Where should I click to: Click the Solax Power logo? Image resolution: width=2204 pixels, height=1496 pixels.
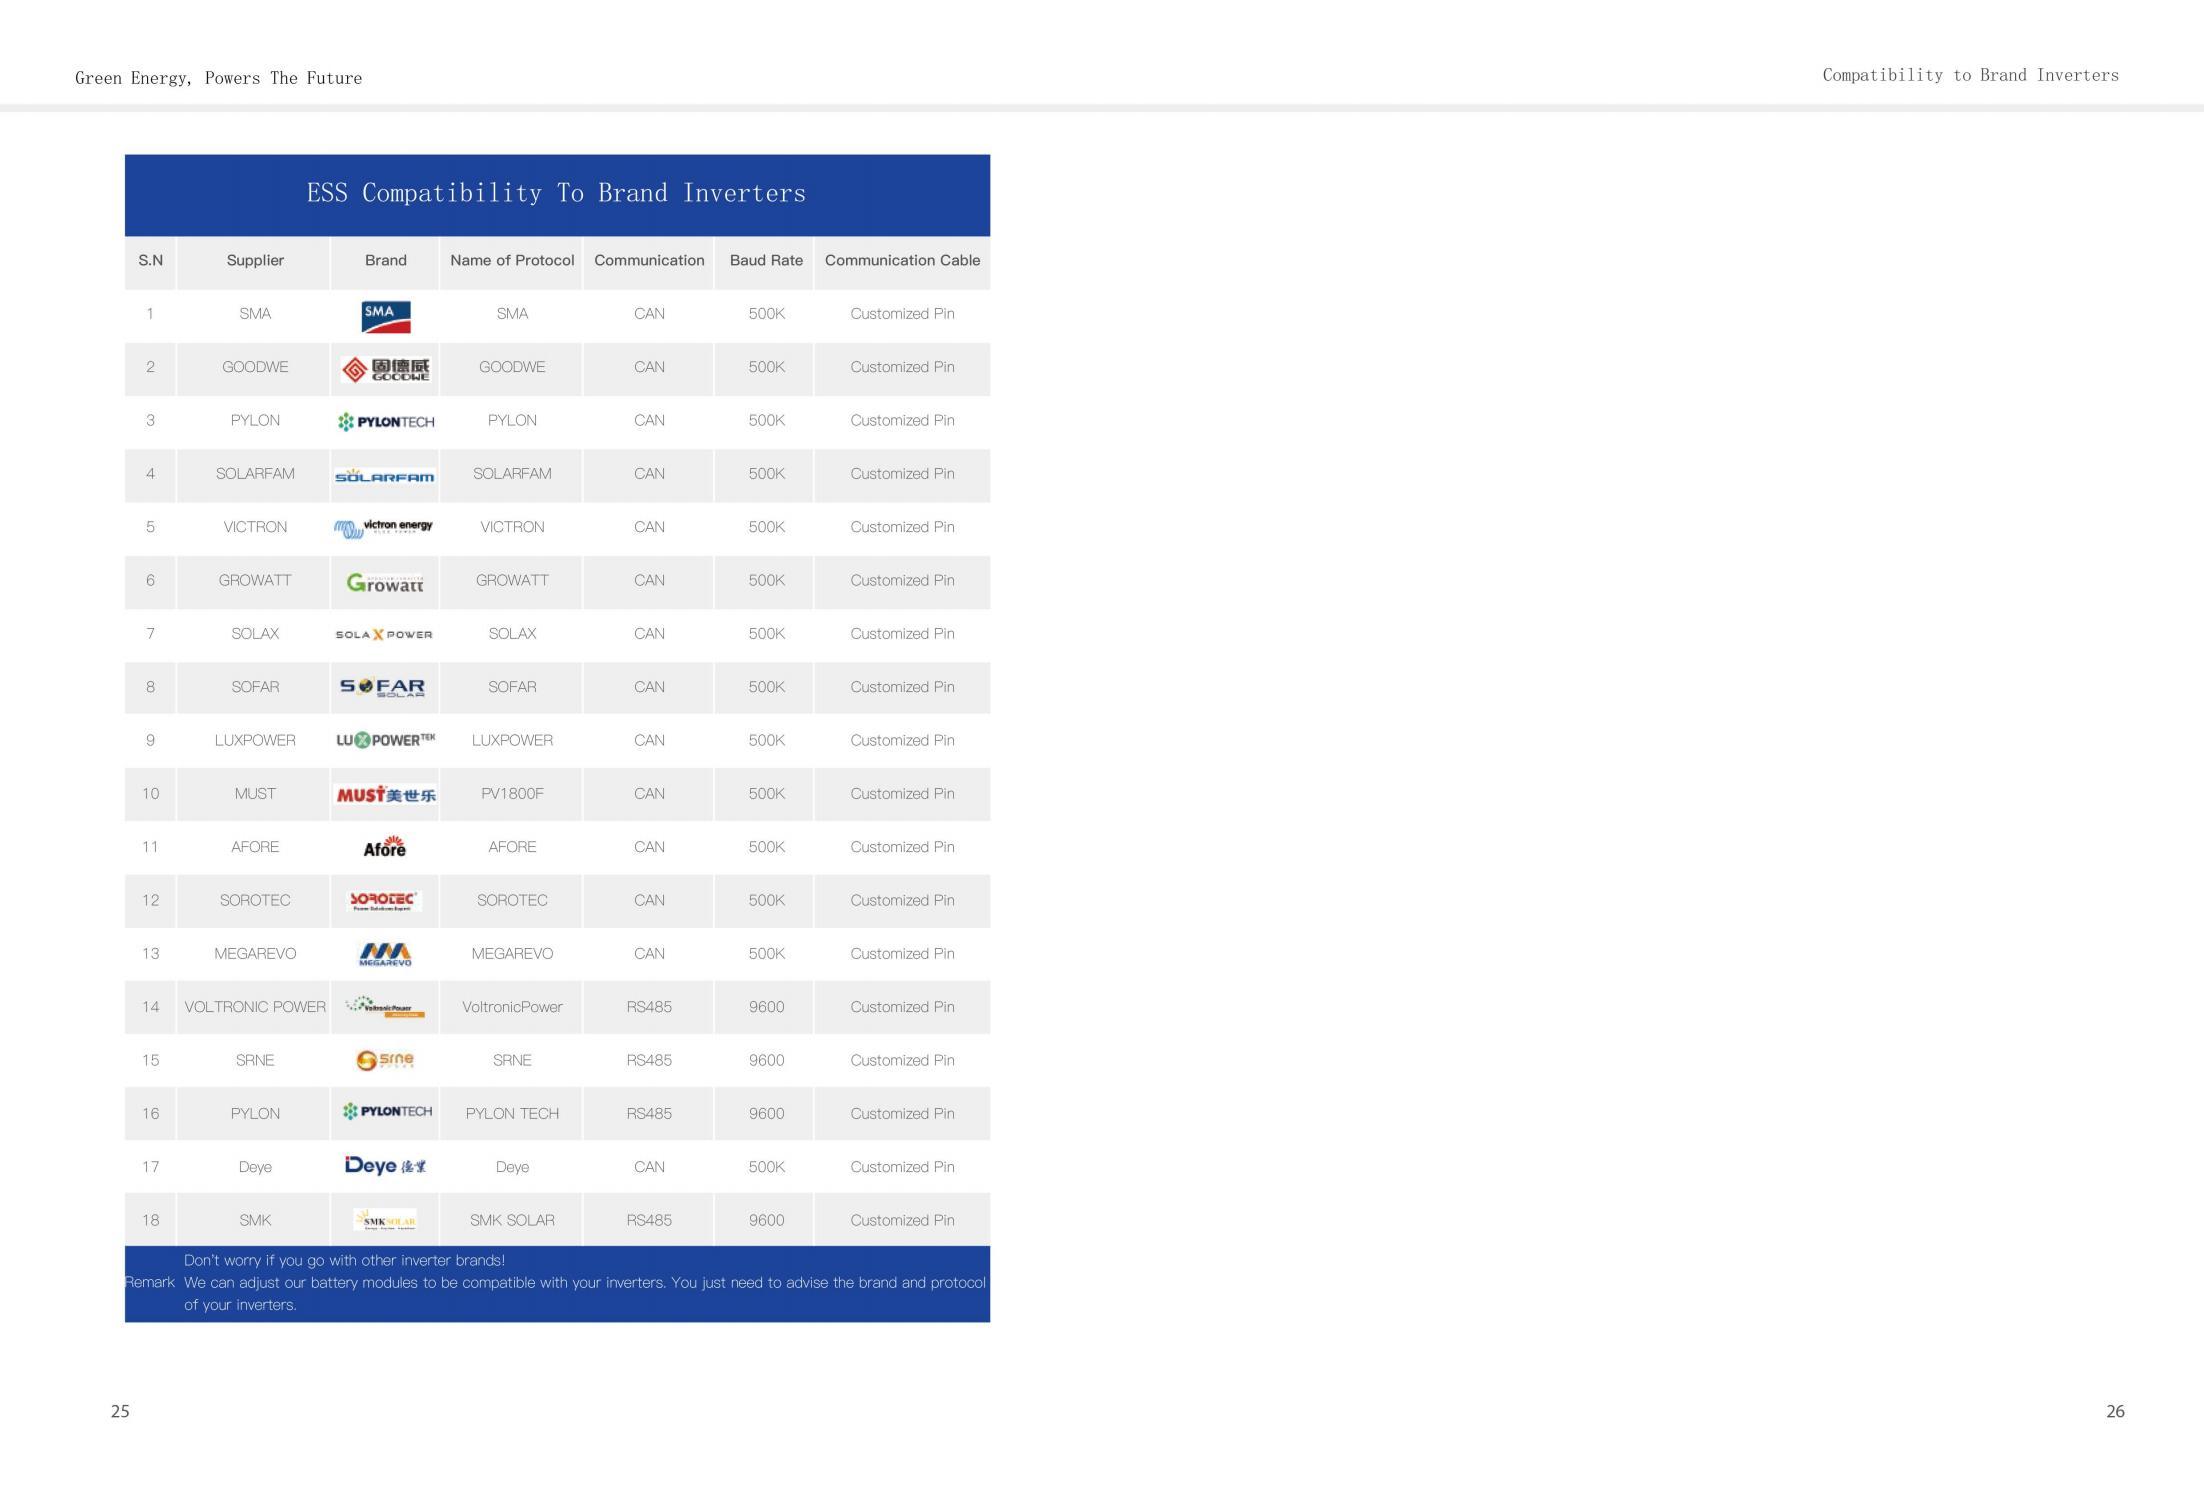pos(384,635)
